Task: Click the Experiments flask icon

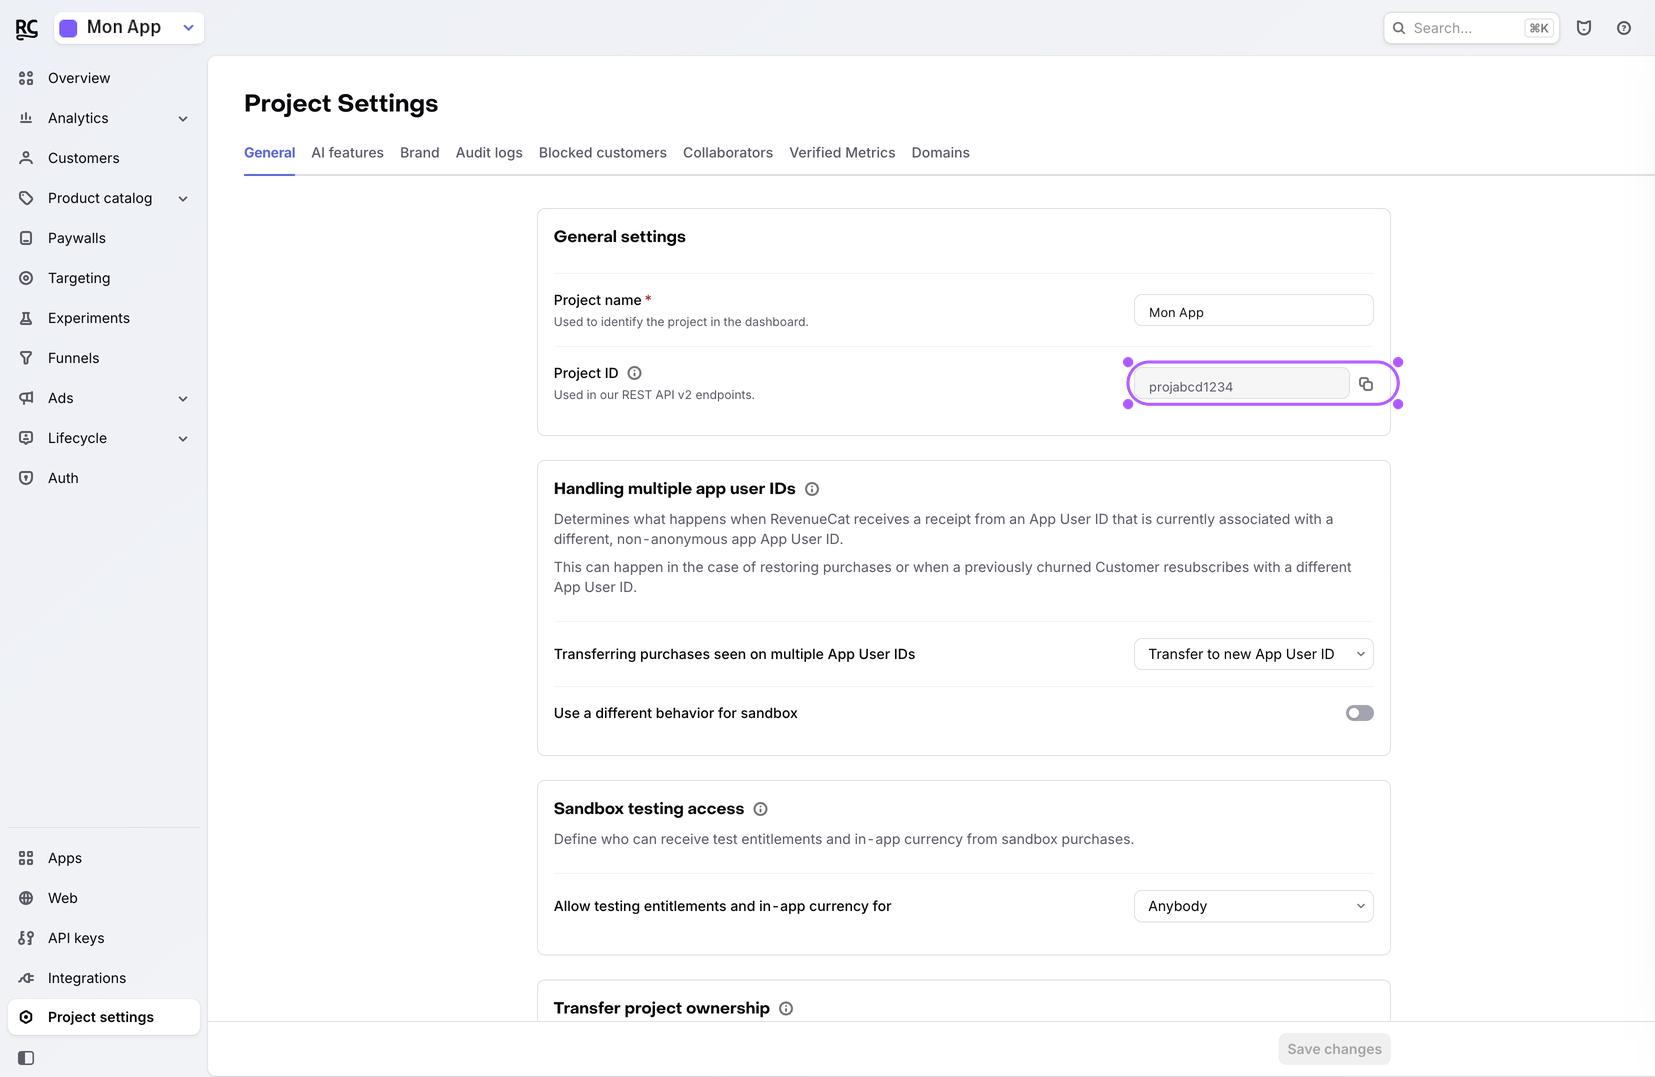Action: [x=26, y=318]
